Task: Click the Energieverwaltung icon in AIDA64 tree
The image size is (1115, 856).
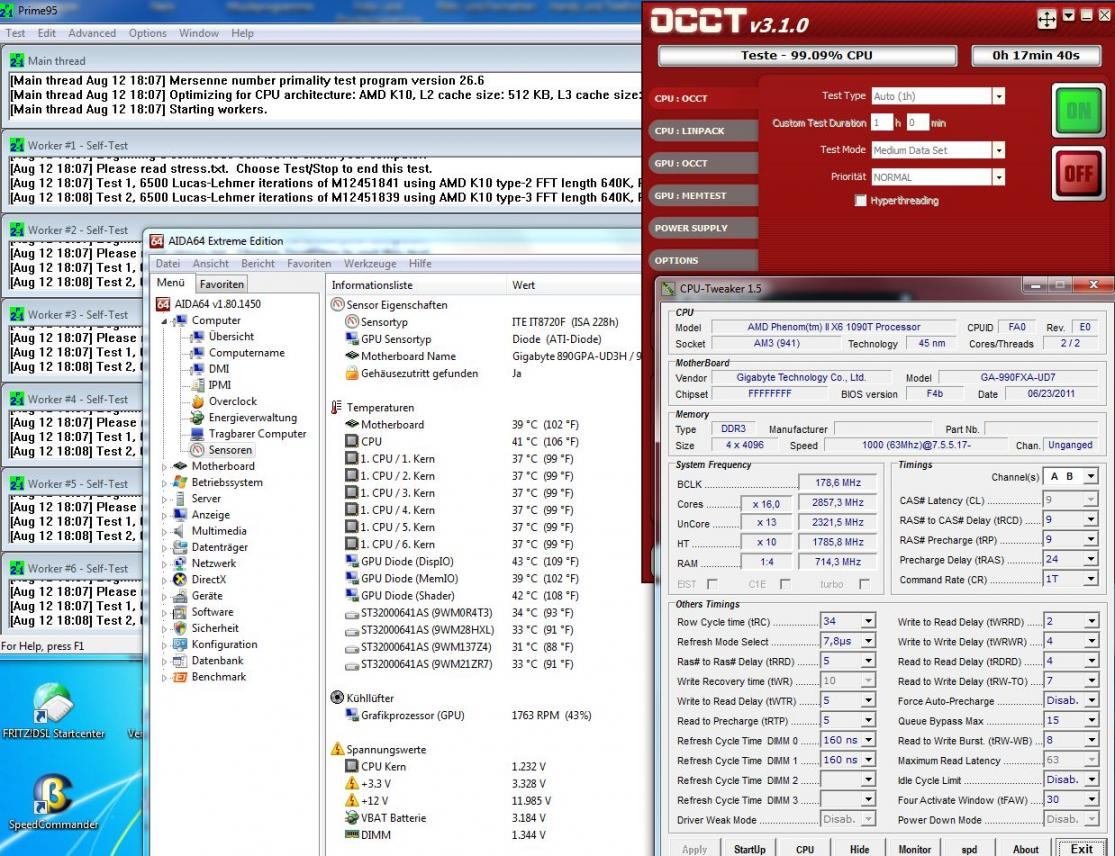Action: click(x=197, y=418)
